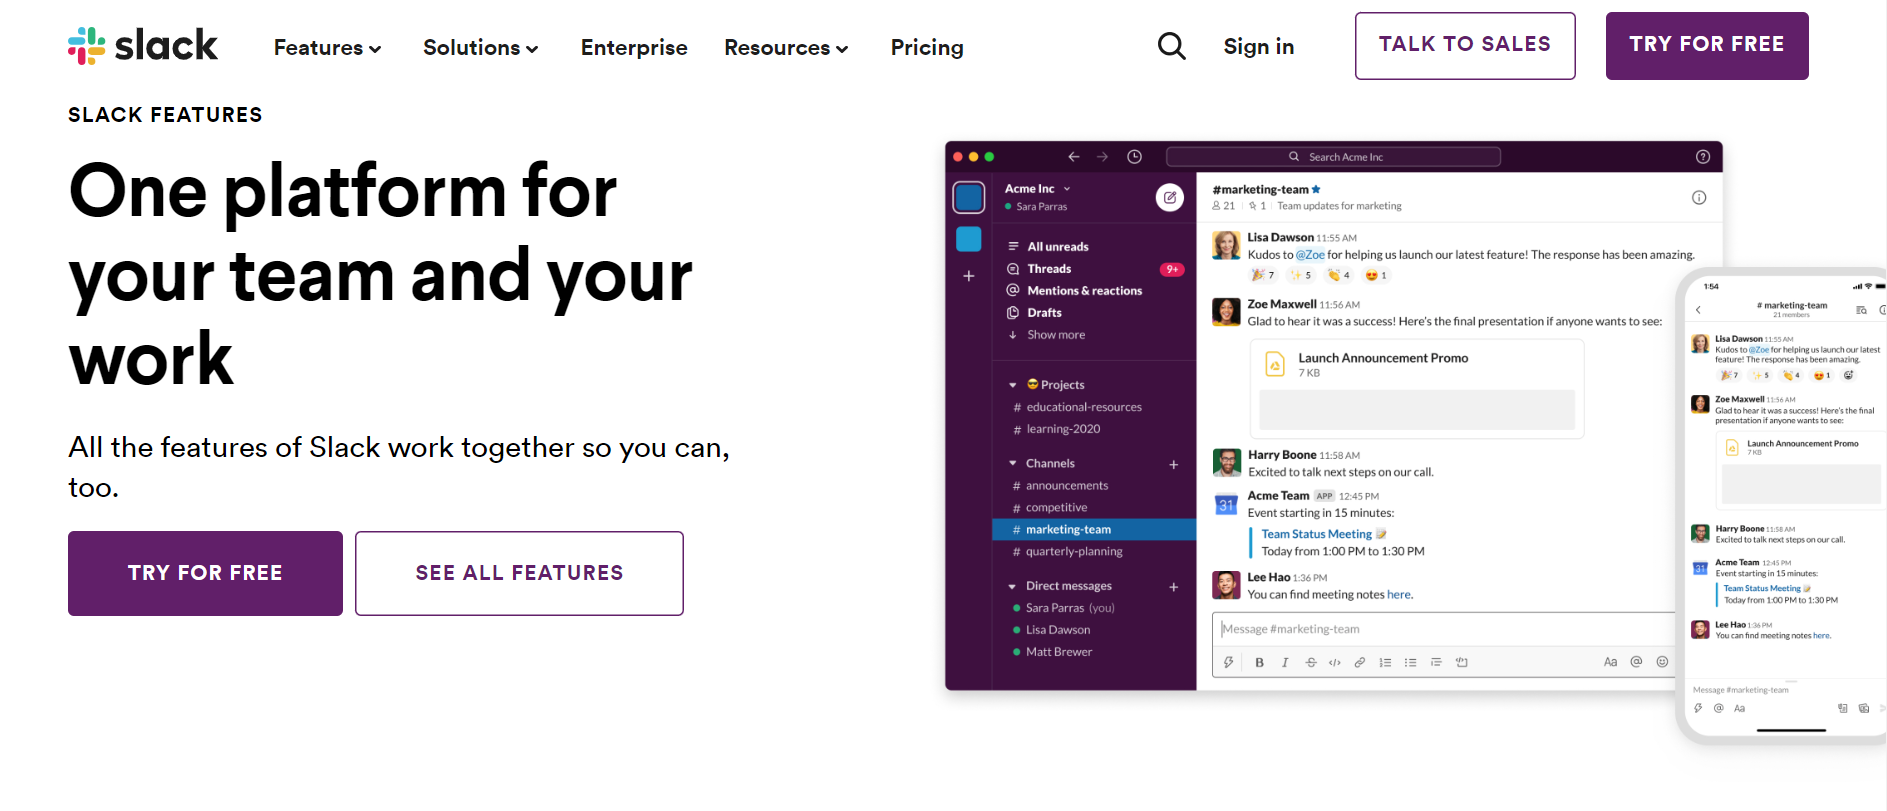The width and height of the screenshot is (1887, 811).
Task: Open the Pricing menu item
Action: pos(926,47)
